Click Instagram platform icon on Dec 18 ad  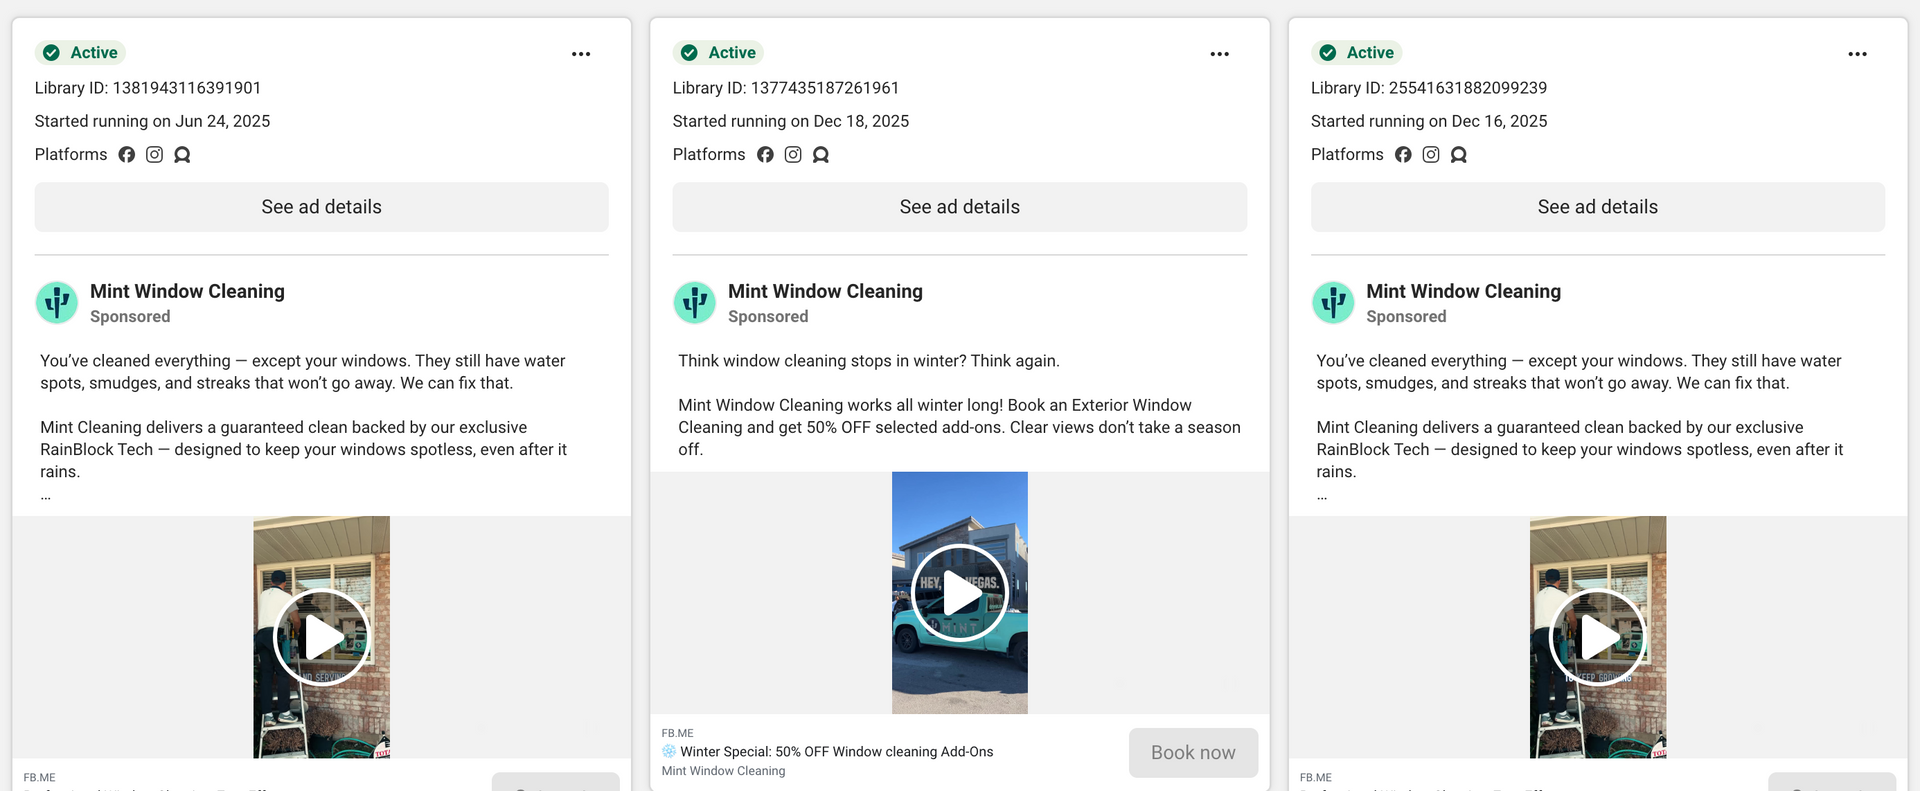[x=793, y=155]
